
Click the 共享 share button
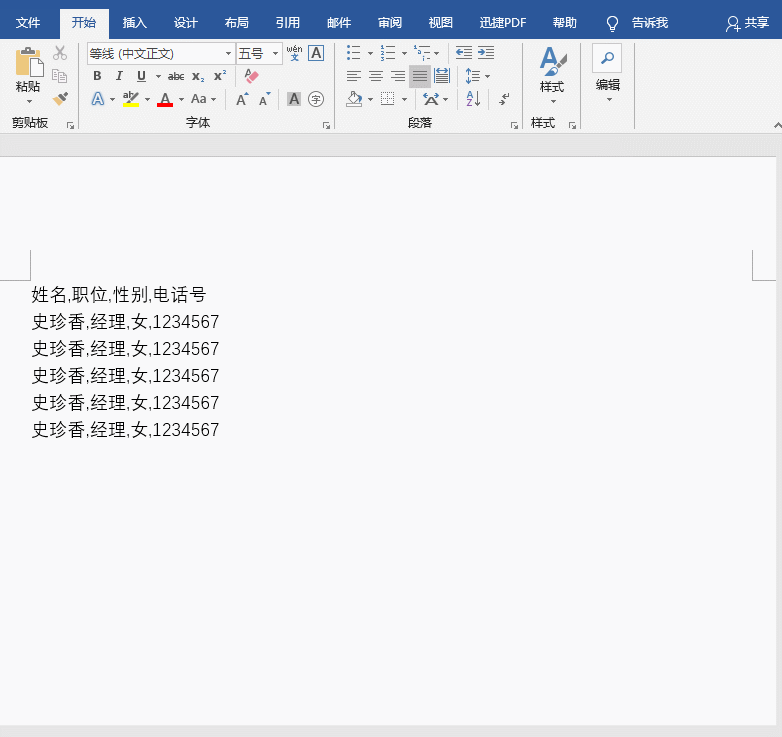747,23
